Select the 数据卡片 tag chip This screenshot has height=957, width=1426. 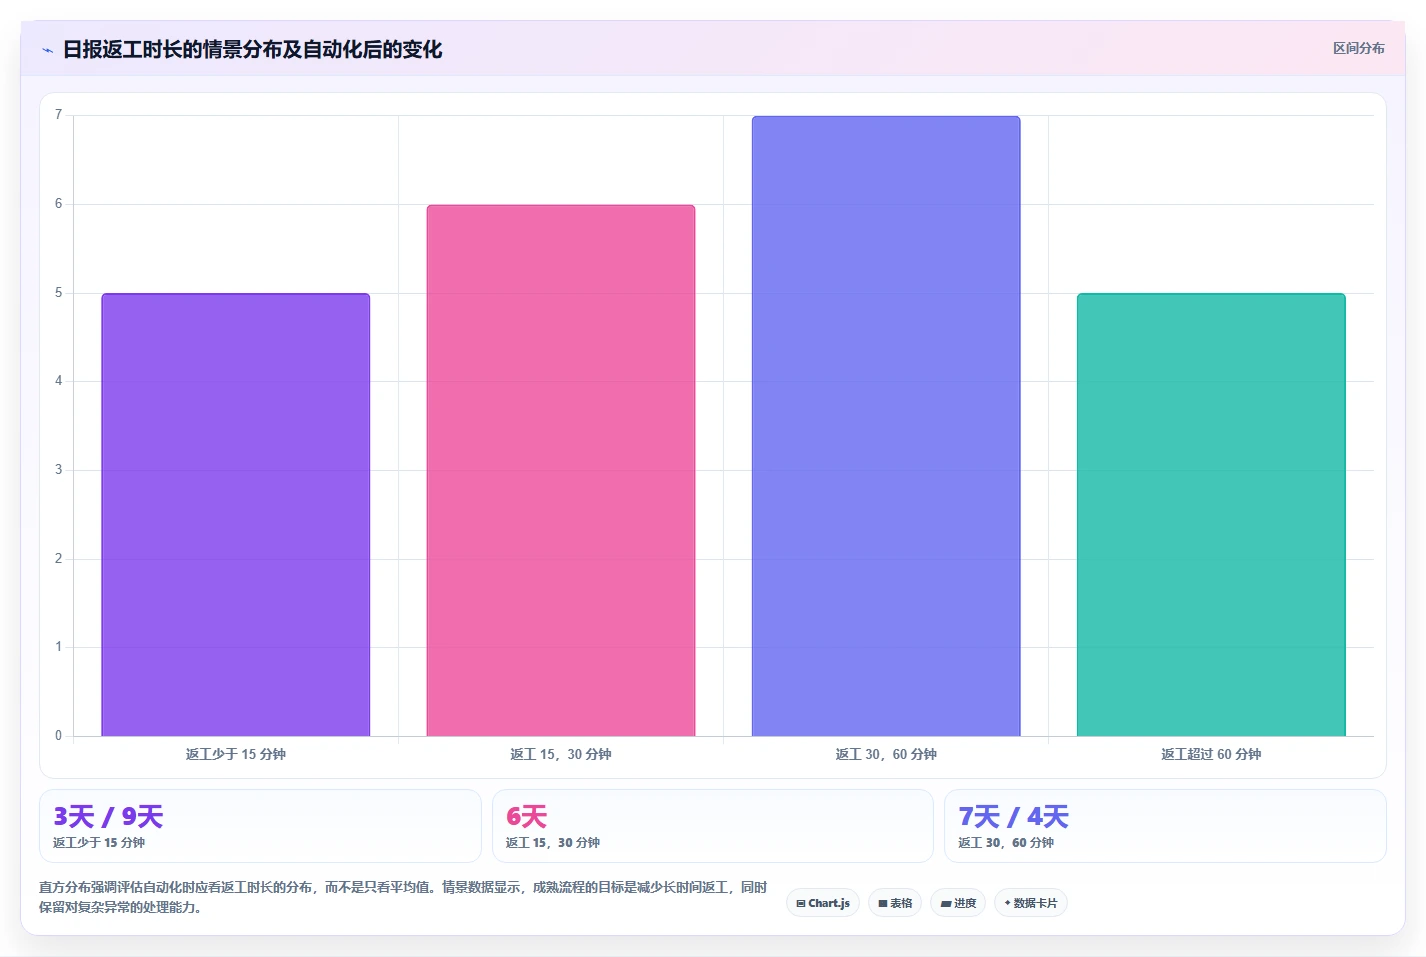tap(1031, 903)
